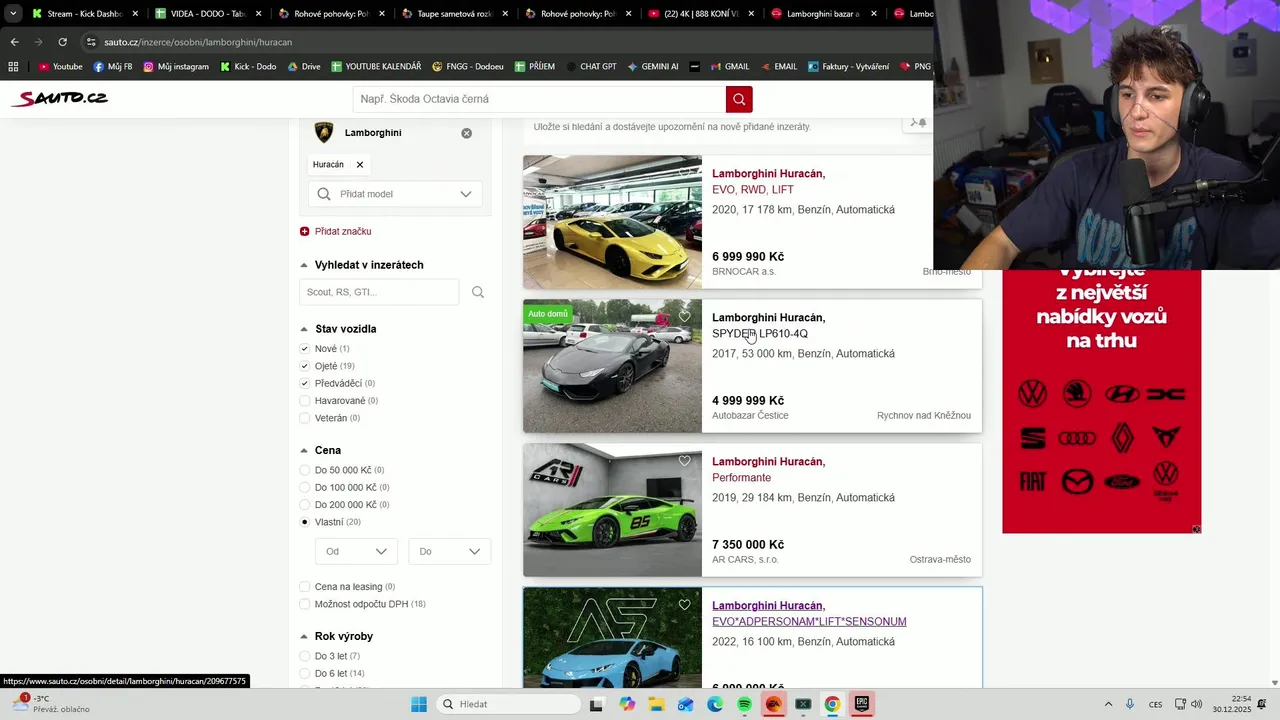This screenshot has width=1280, height=720.
Task: Switch to the 4K 888 KONÍ YouTube tab
Action: [x=700, y=14]
